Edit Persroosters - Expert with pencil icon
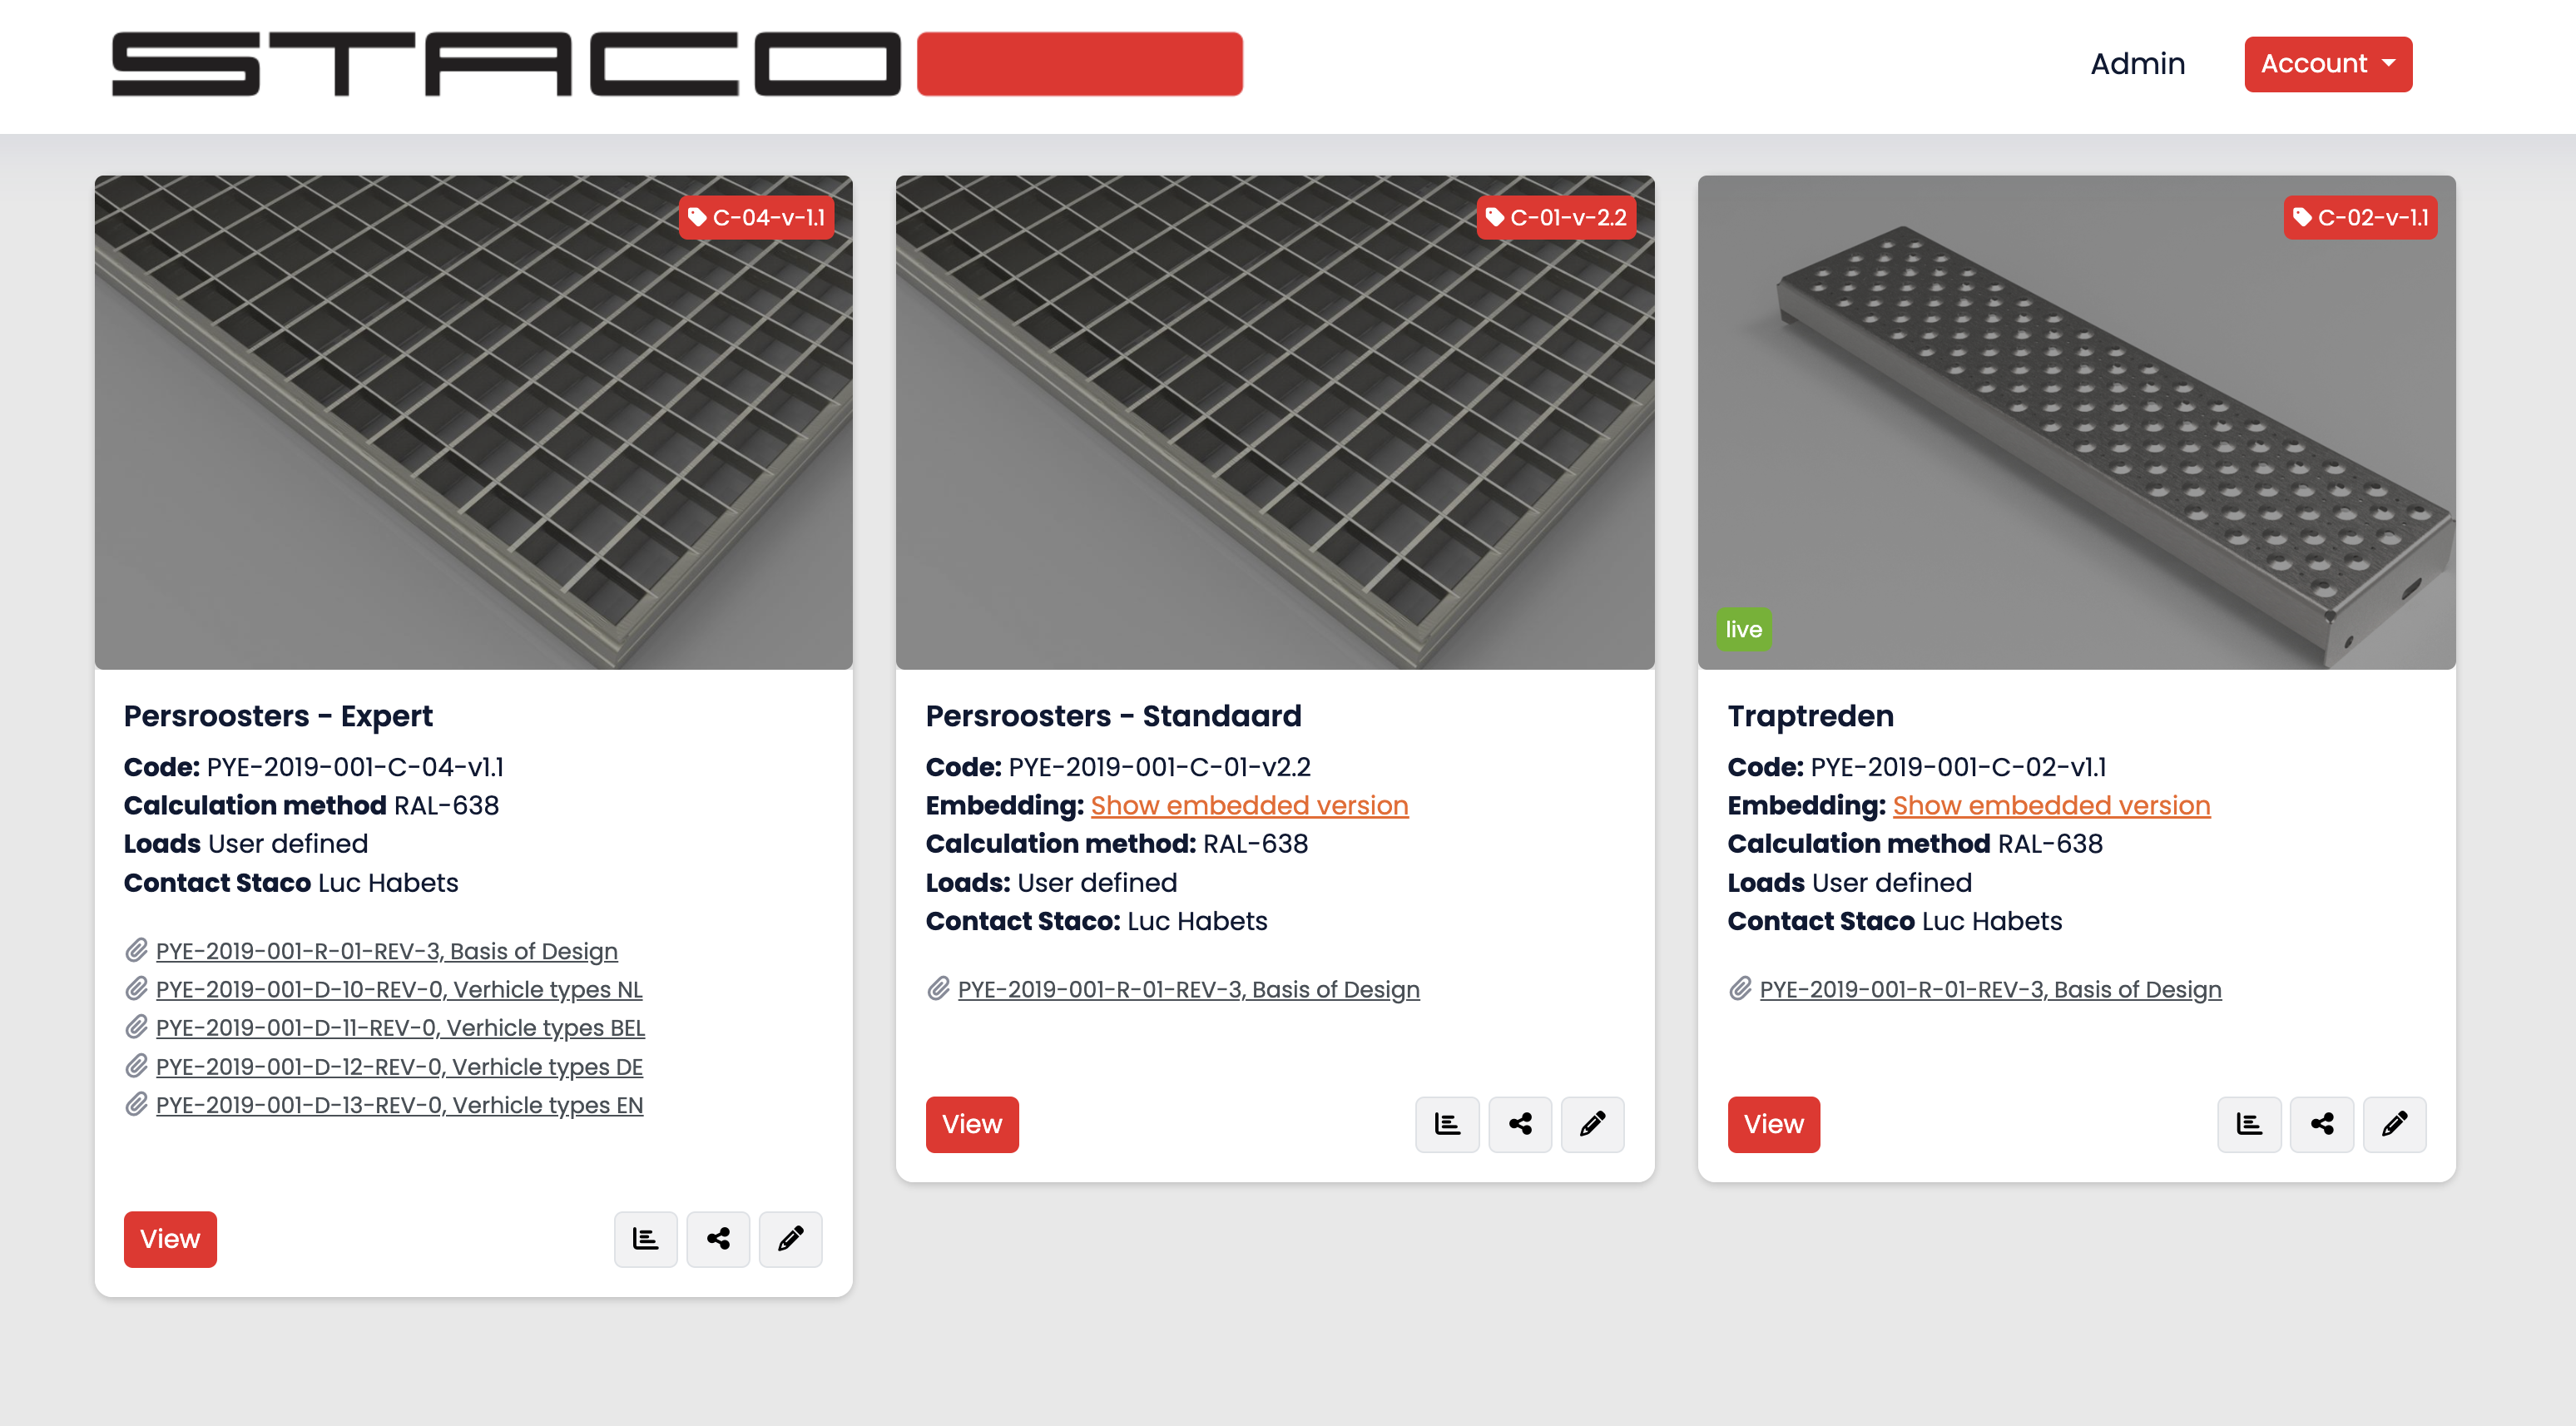2576x1426 pixels. [x=790, y=1239]
